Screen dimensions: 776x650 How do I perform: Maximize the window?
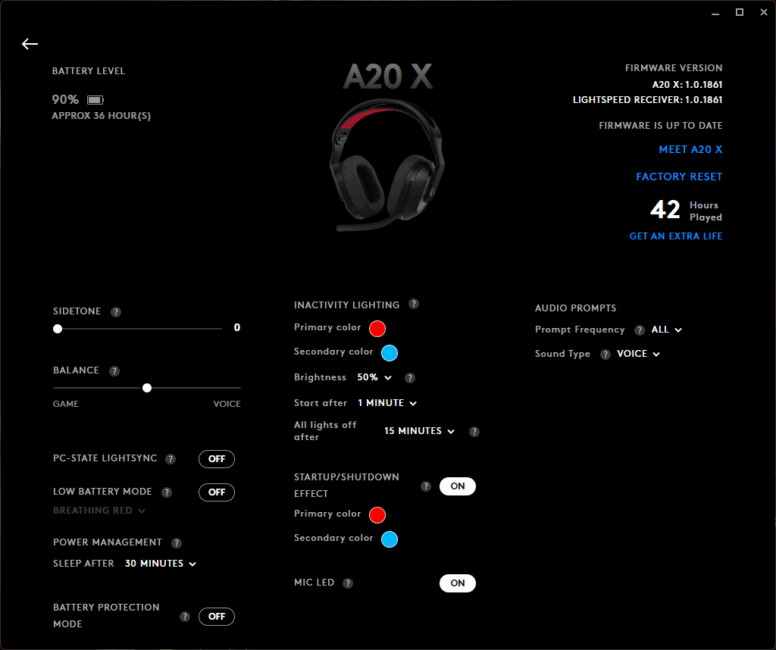[739, 12]
